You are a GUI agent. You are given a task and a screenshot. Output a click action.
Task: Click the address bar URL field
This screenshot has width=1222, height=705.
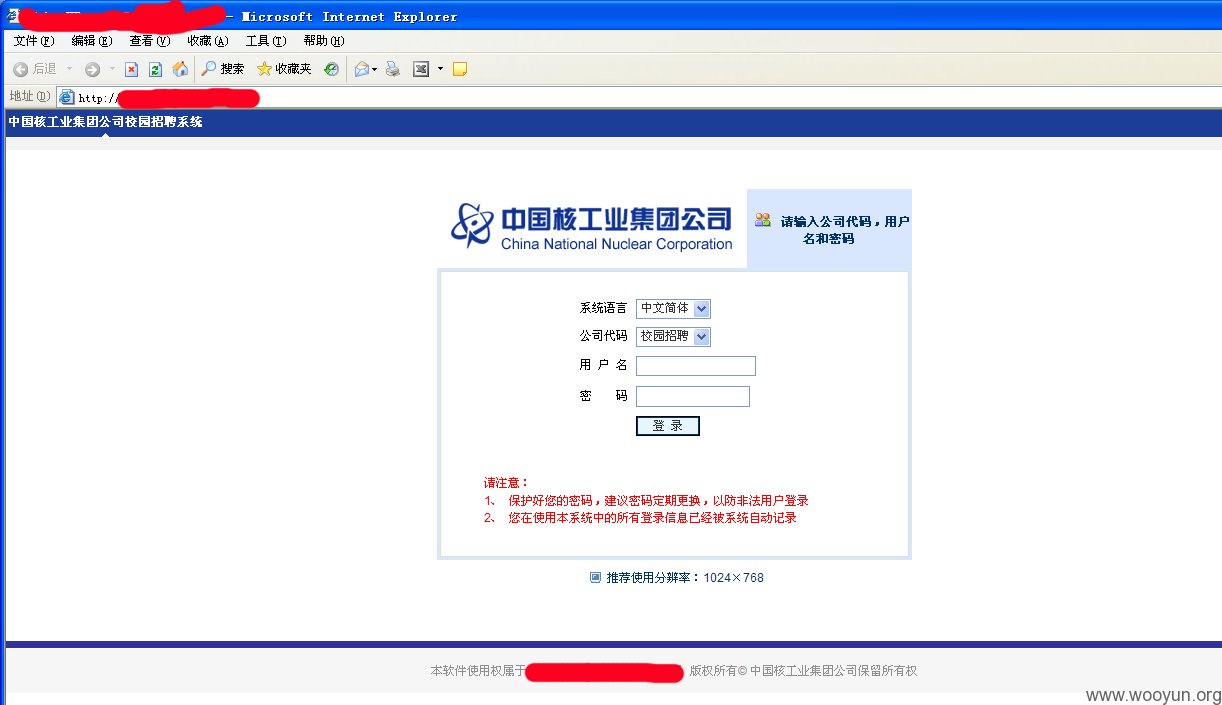pyautogui.click(x=640, y=97)
